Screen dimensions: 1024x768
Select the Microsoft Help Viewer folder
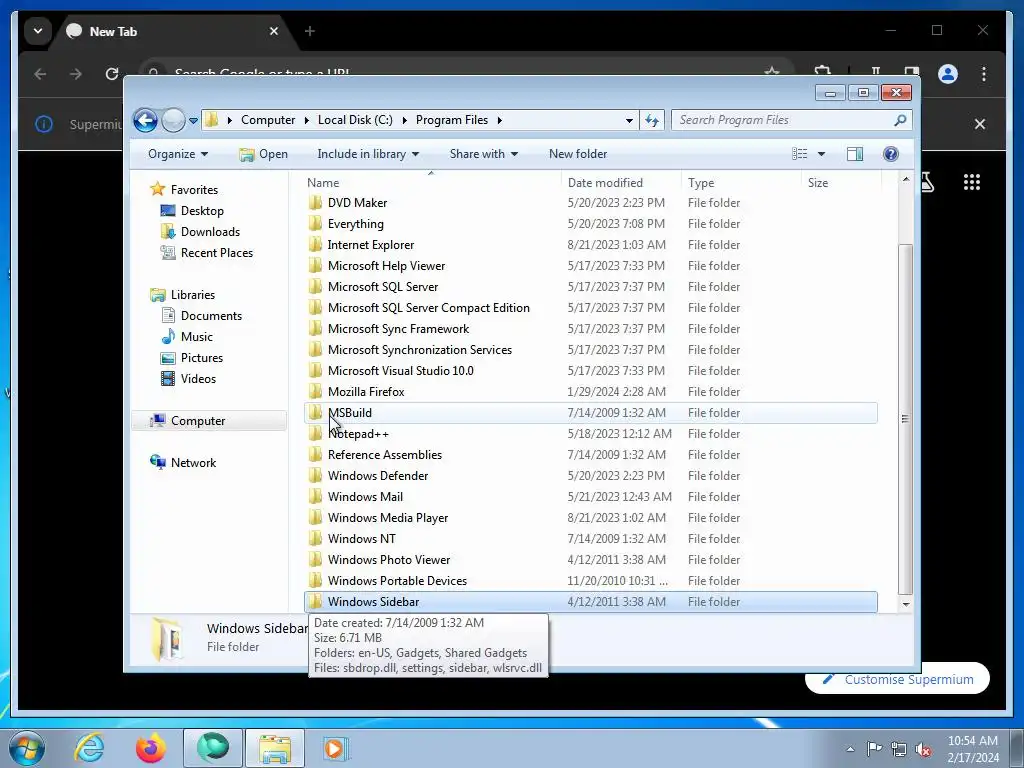pos(590,266)
